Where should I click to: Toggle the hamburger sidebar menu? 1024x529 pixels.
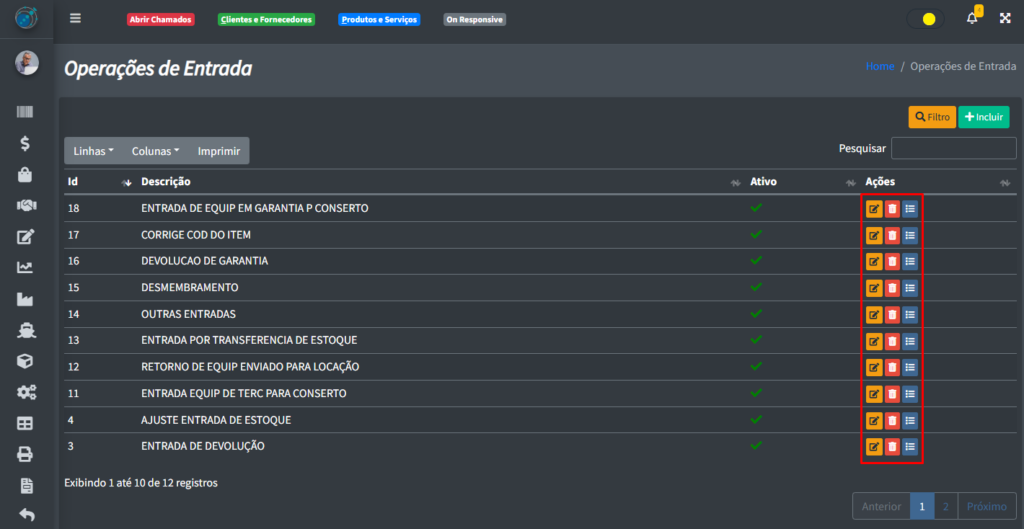pos(75,18)
